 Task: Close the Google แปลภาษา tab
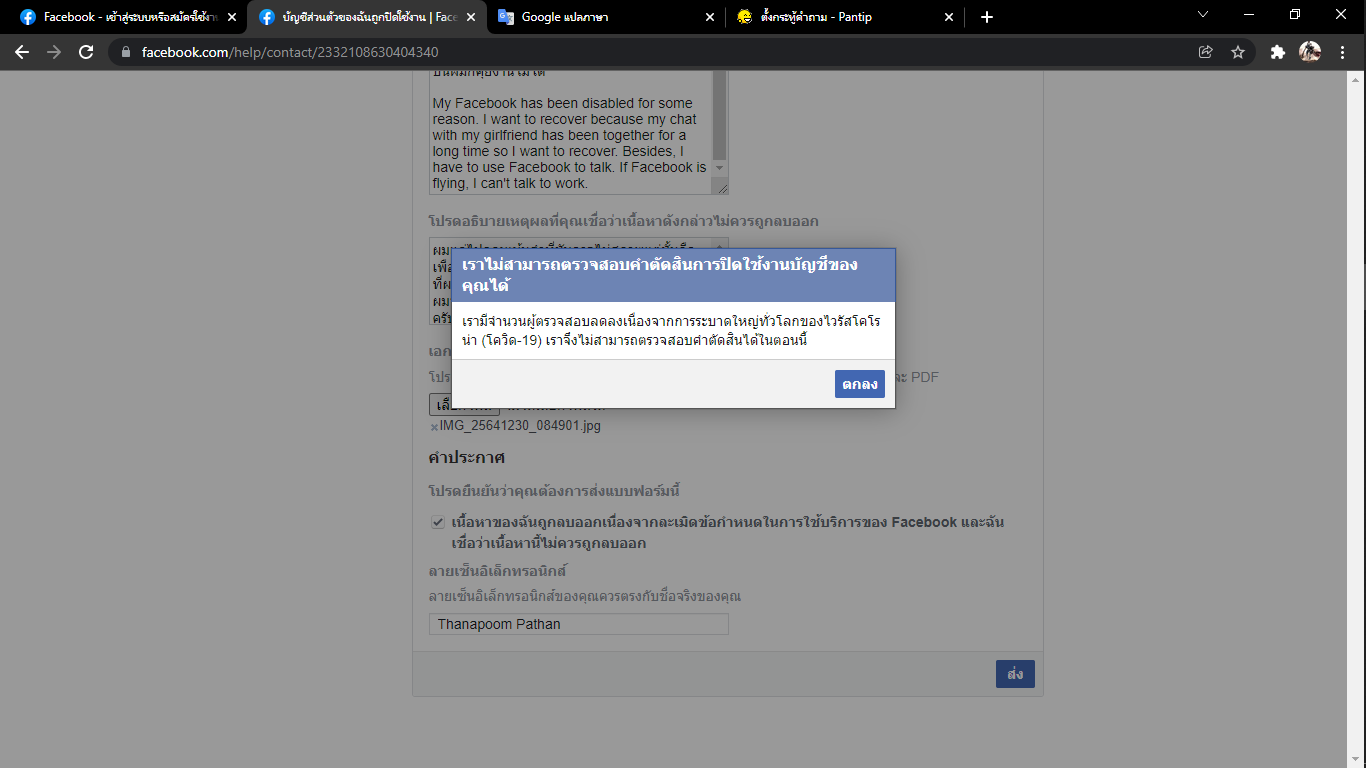[x=710, y=17]
